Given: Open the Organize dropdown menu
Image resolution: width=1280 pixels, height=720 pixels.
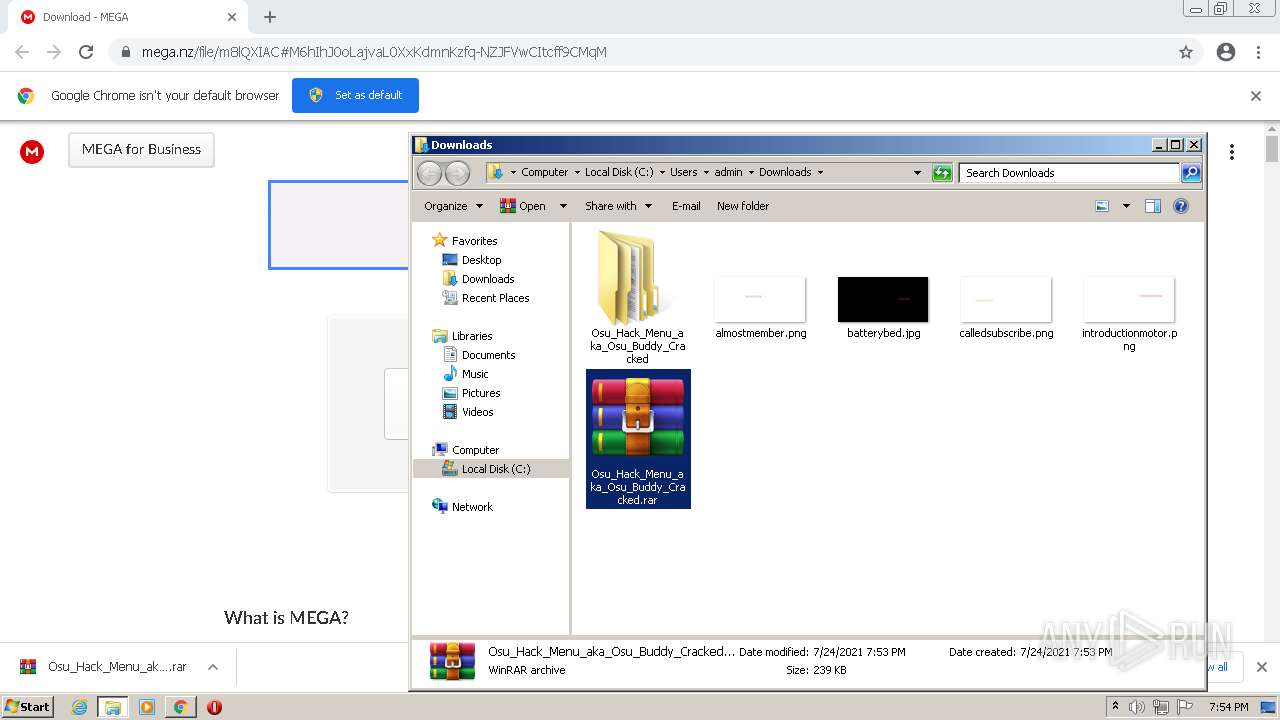Looking at the screenshot, I should coord(453,206).
